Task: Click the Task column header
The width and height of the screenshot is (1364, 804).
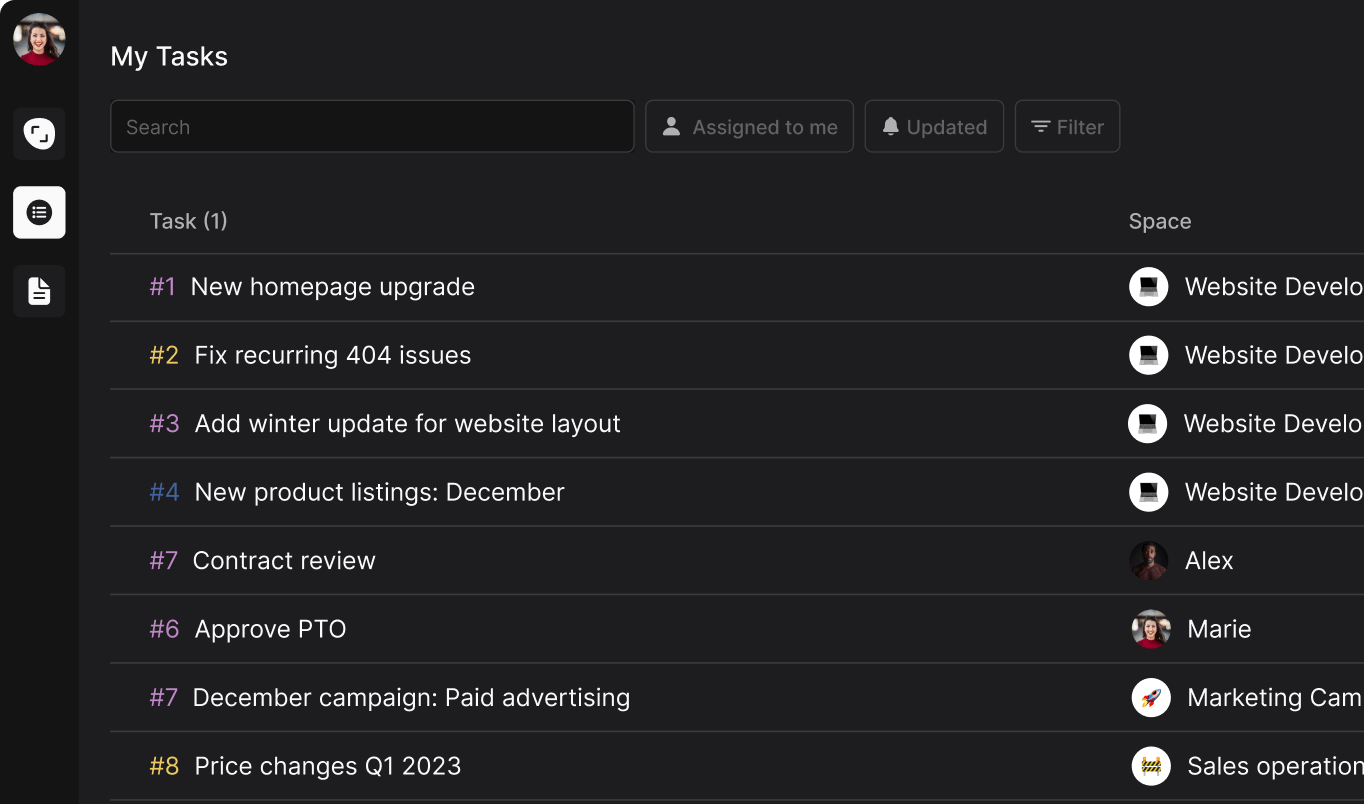Action: pos(188,221)
